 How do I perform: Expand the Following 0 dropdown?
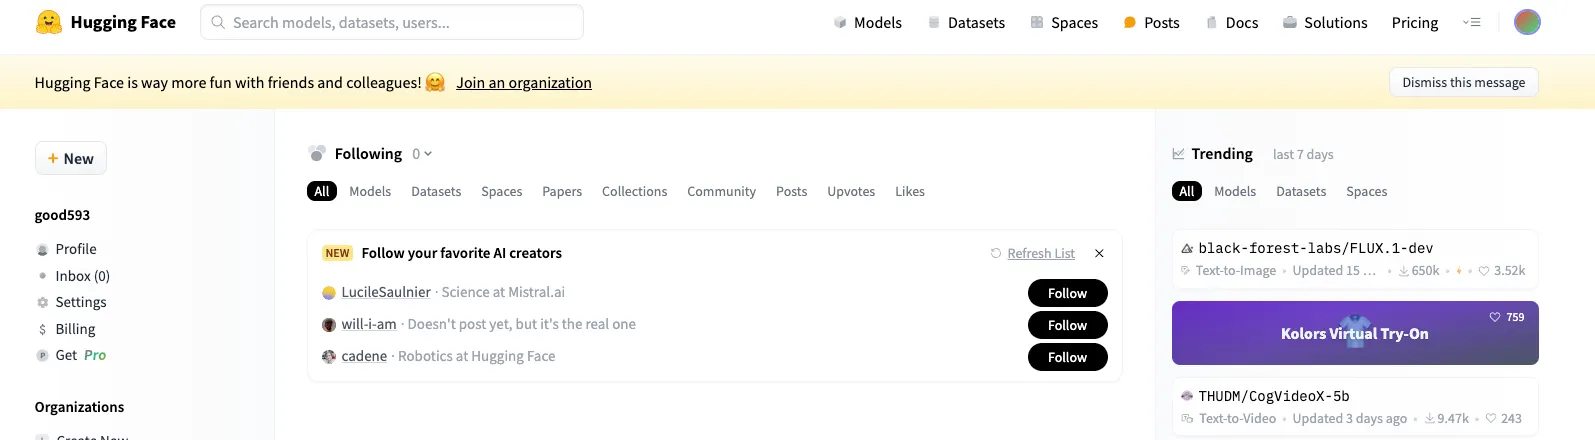point(422,154)
